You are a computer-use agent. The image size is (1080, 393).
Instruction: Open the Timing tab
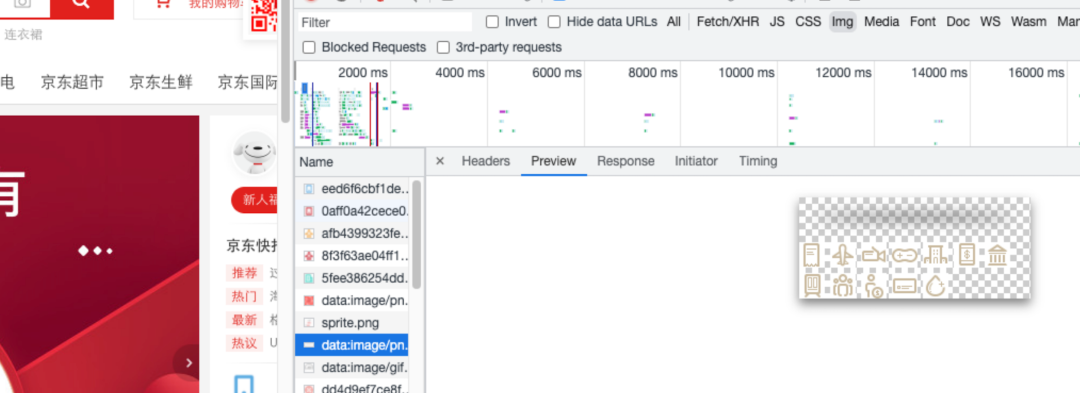pos(758,161)
